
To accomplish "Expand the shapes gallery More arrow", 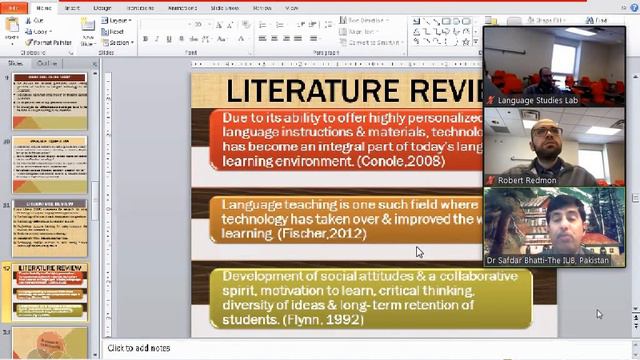I will click(x=476, y=42).
